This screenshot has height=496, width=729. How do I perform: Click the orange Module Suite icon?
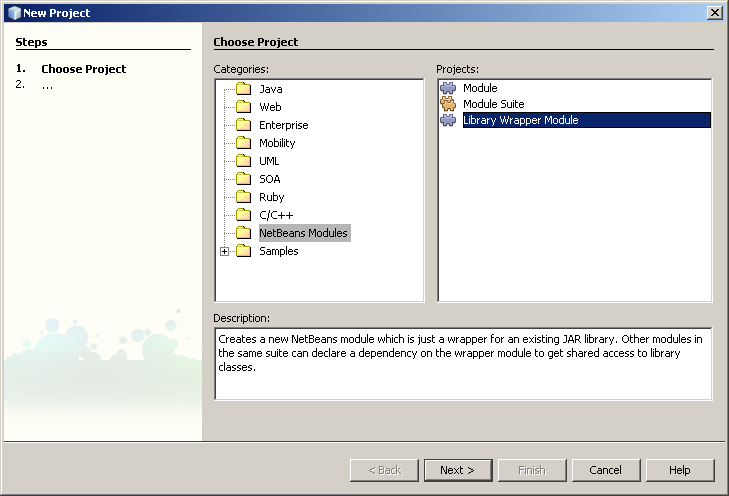point(448,104)
